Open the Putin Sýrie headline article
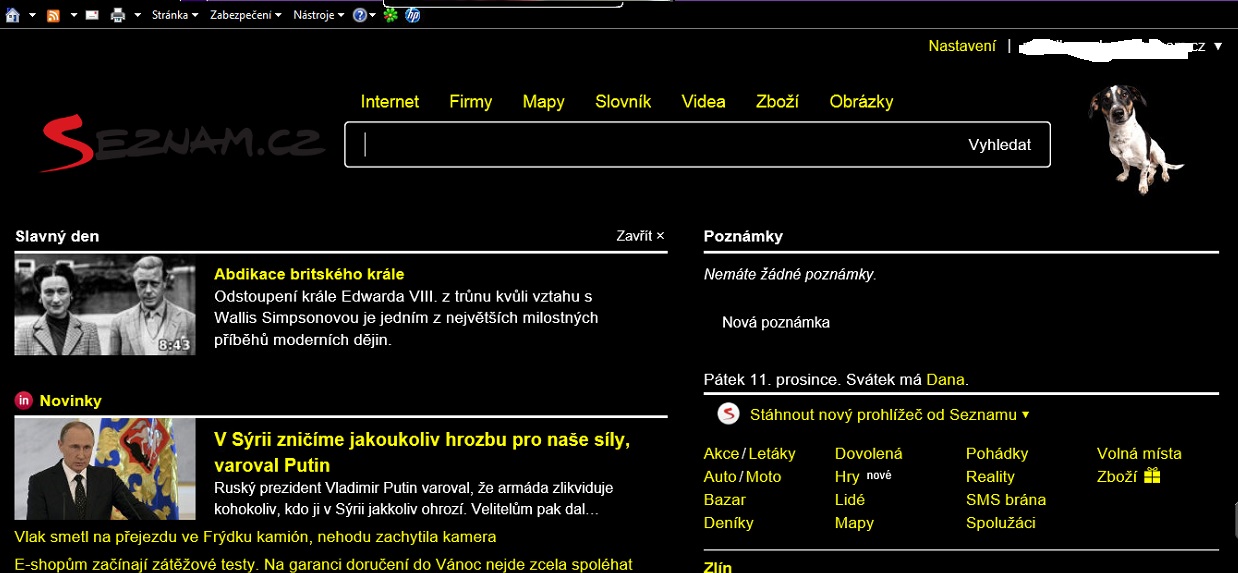 coord(422,452)
